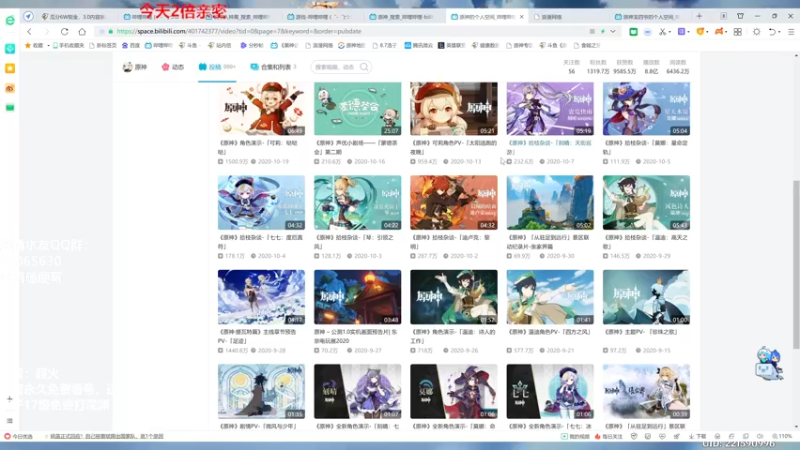The image size is (800, 450).
Task: Open the four-squares apps grid icon
Action: click(738, 32)
